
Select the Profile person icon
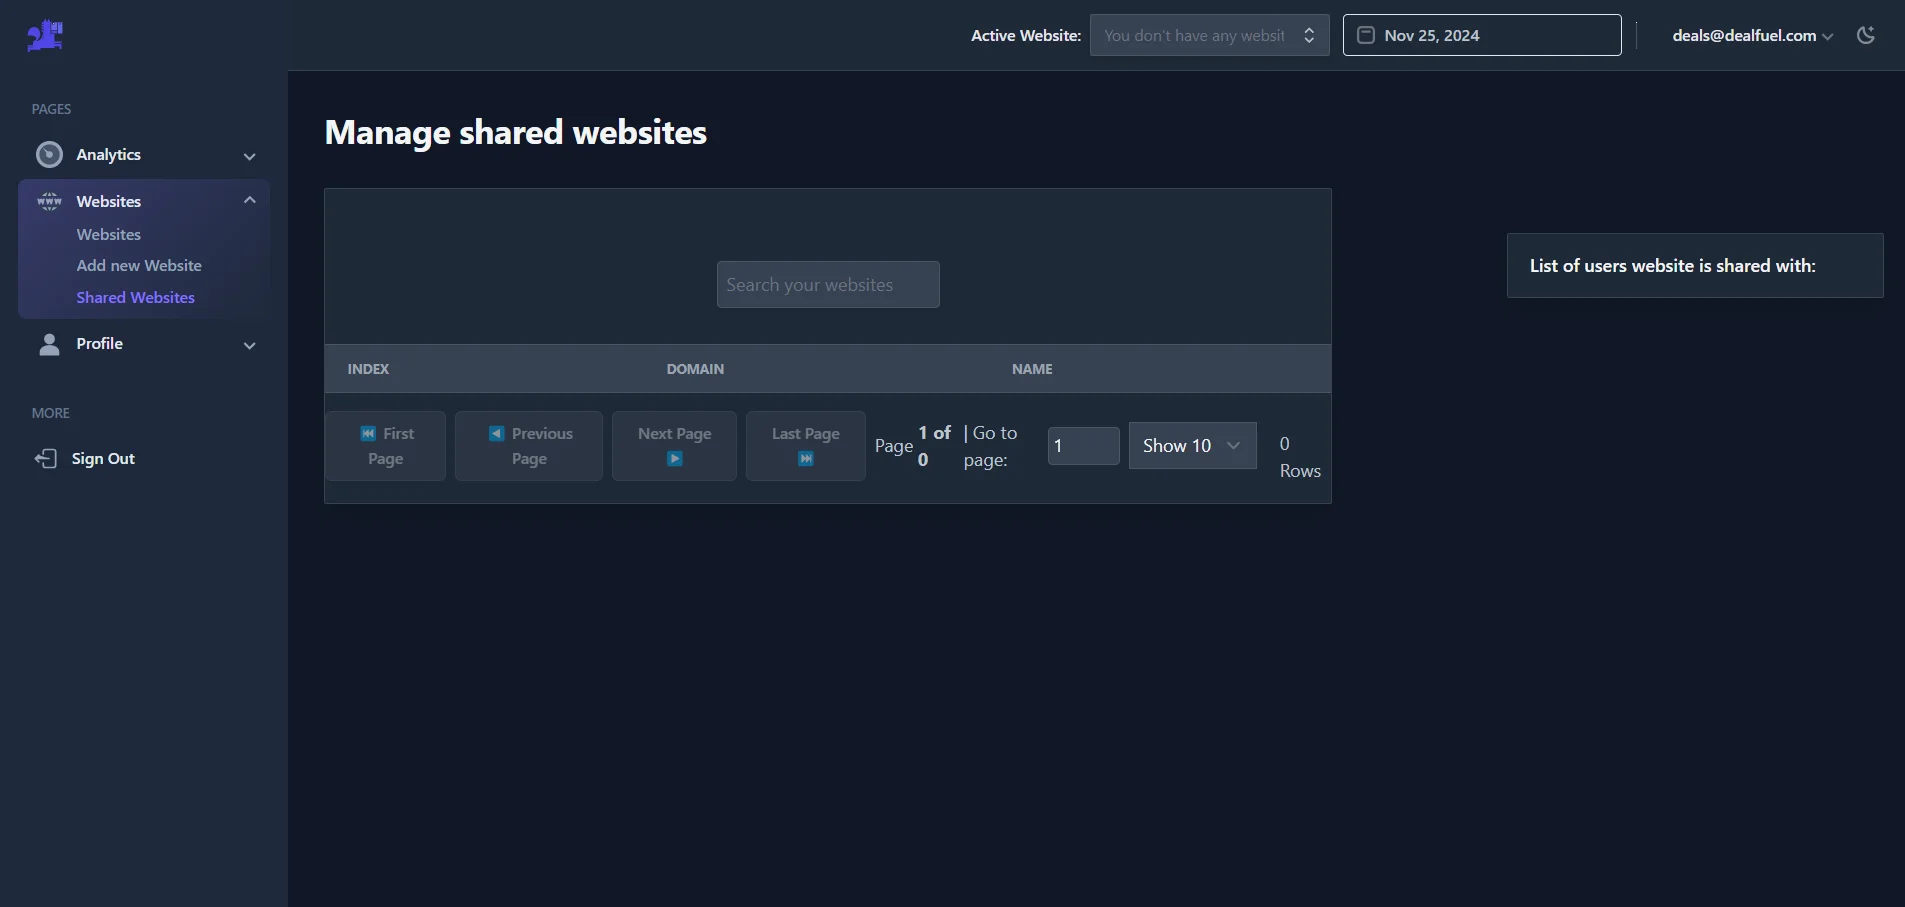point(48,344)
